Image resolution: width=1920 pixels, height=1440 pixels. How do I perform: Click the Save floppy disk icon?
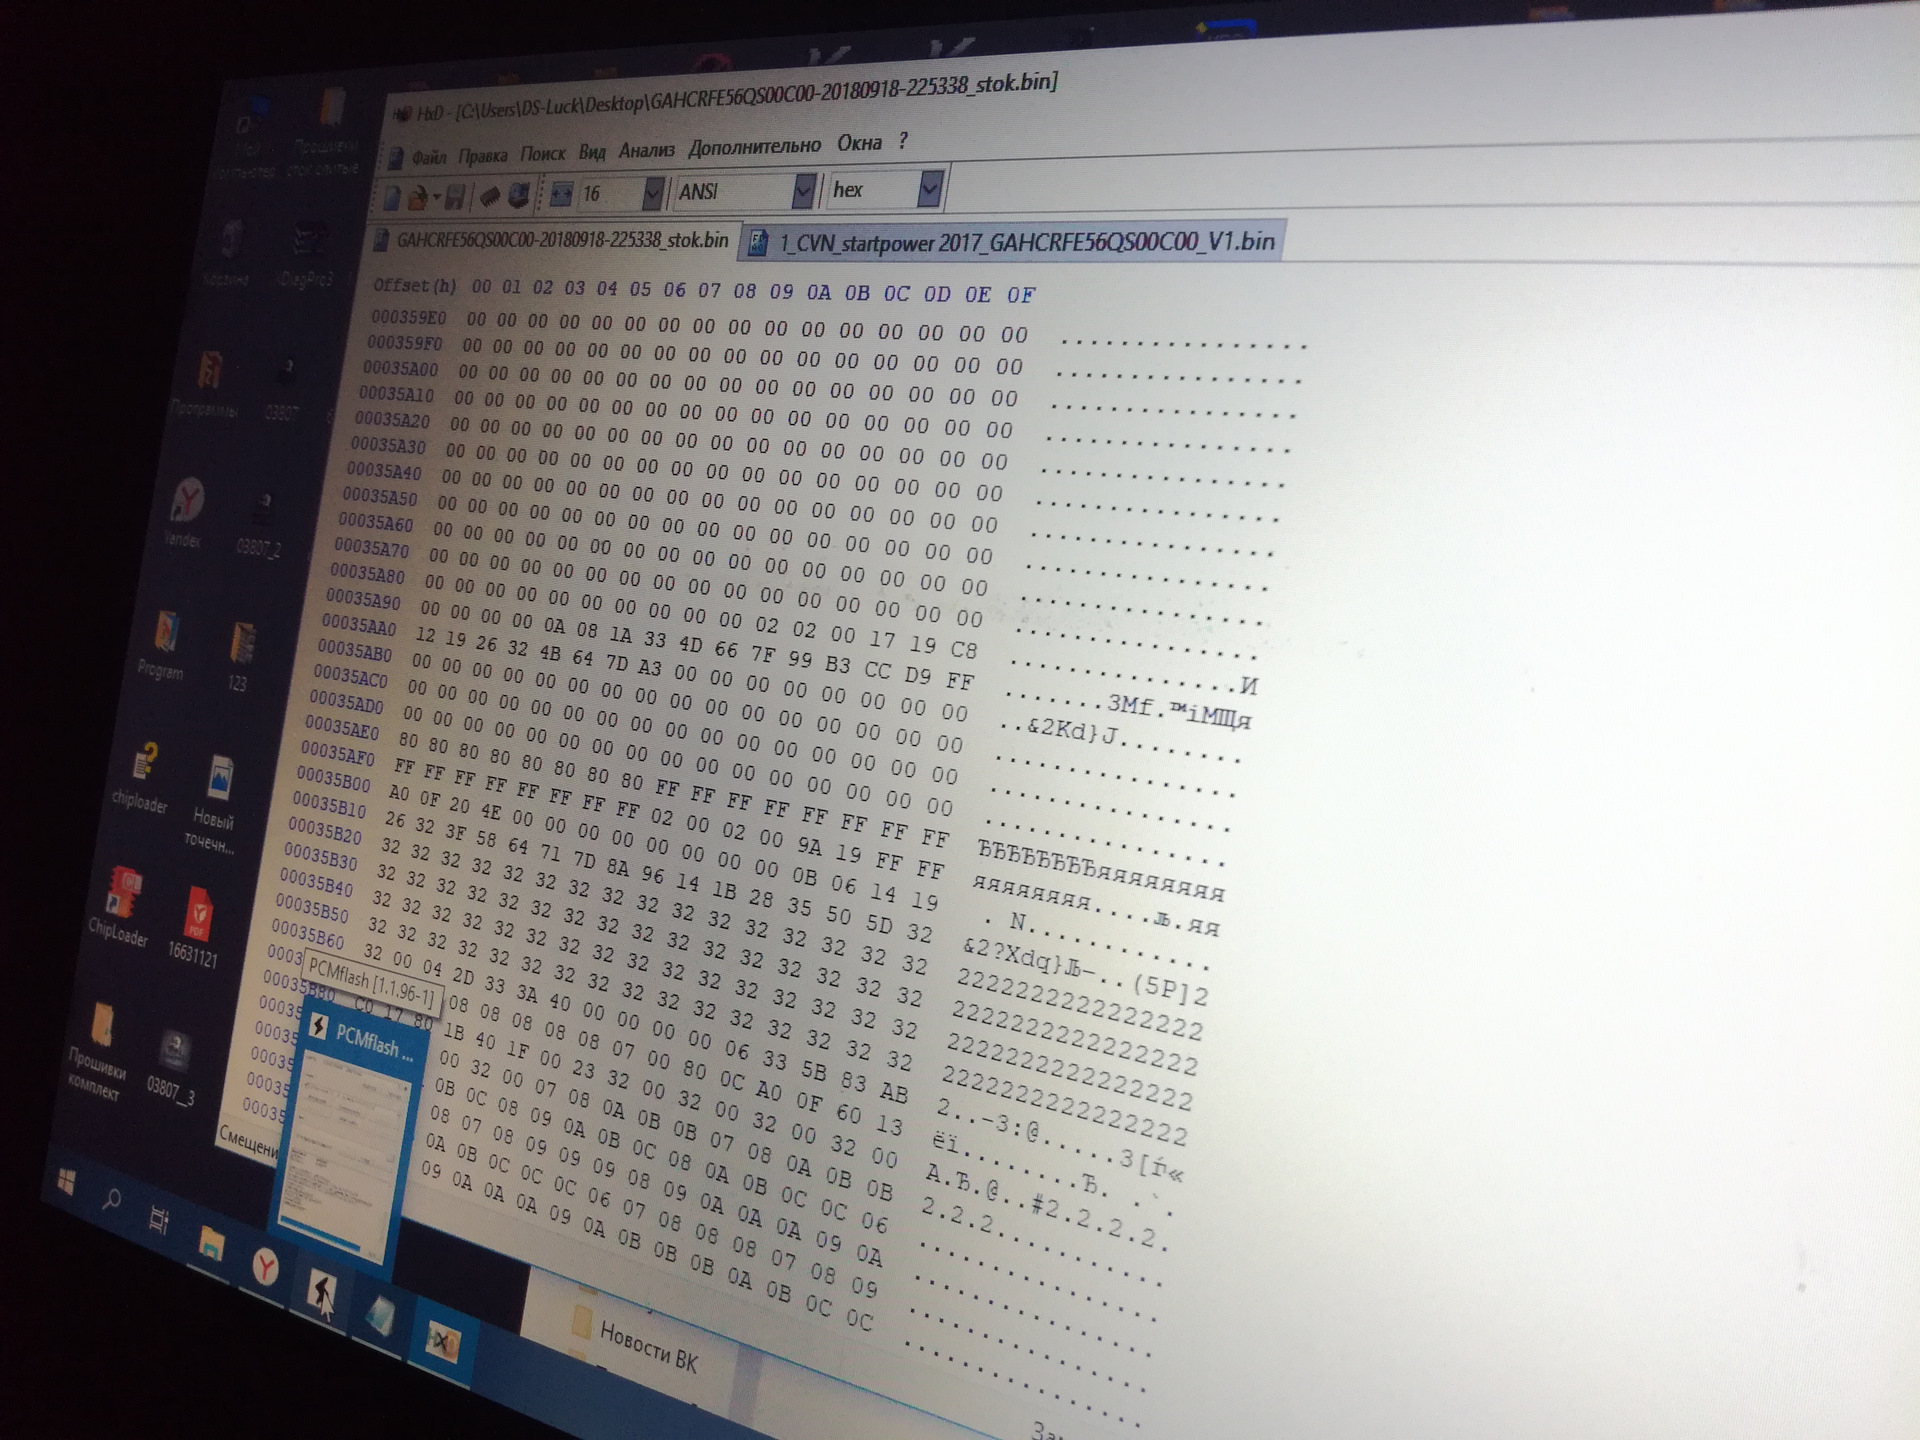pos(455,197)
